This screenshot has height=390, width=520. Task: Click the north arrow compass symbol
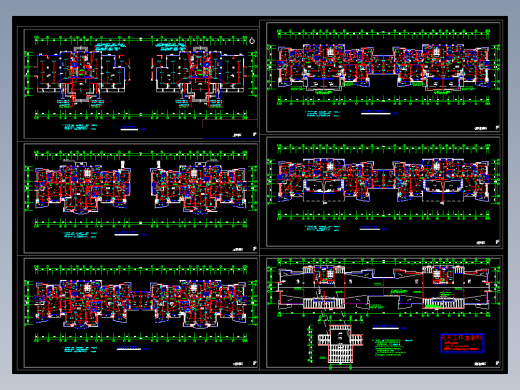(252, 41)
